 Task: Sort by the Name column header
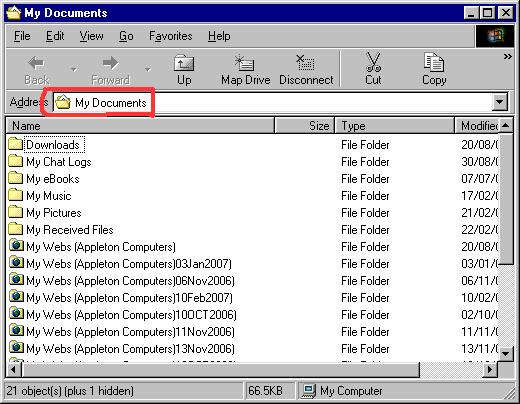coord(140,126)
